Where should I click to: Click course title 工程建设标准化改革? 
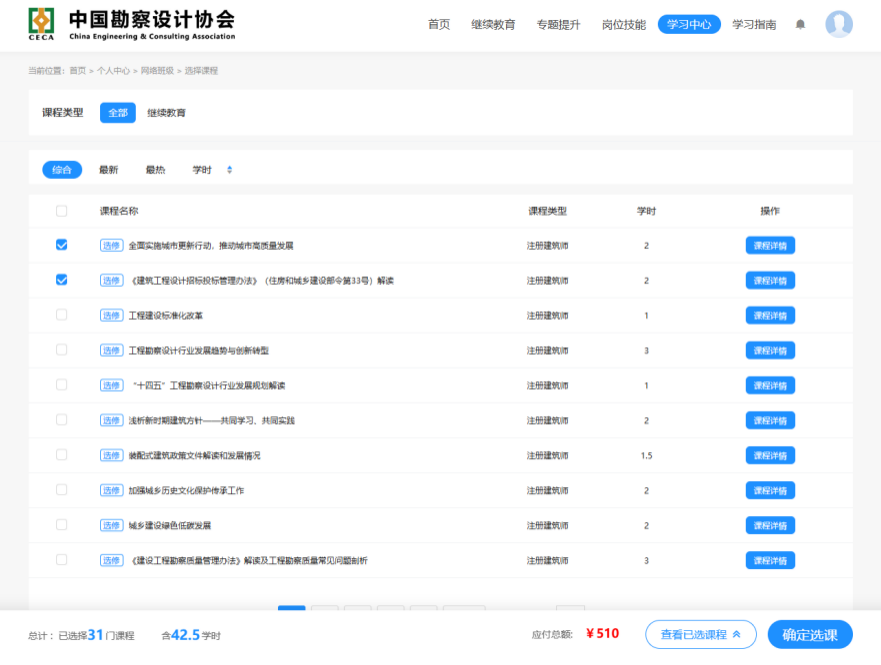166,316
